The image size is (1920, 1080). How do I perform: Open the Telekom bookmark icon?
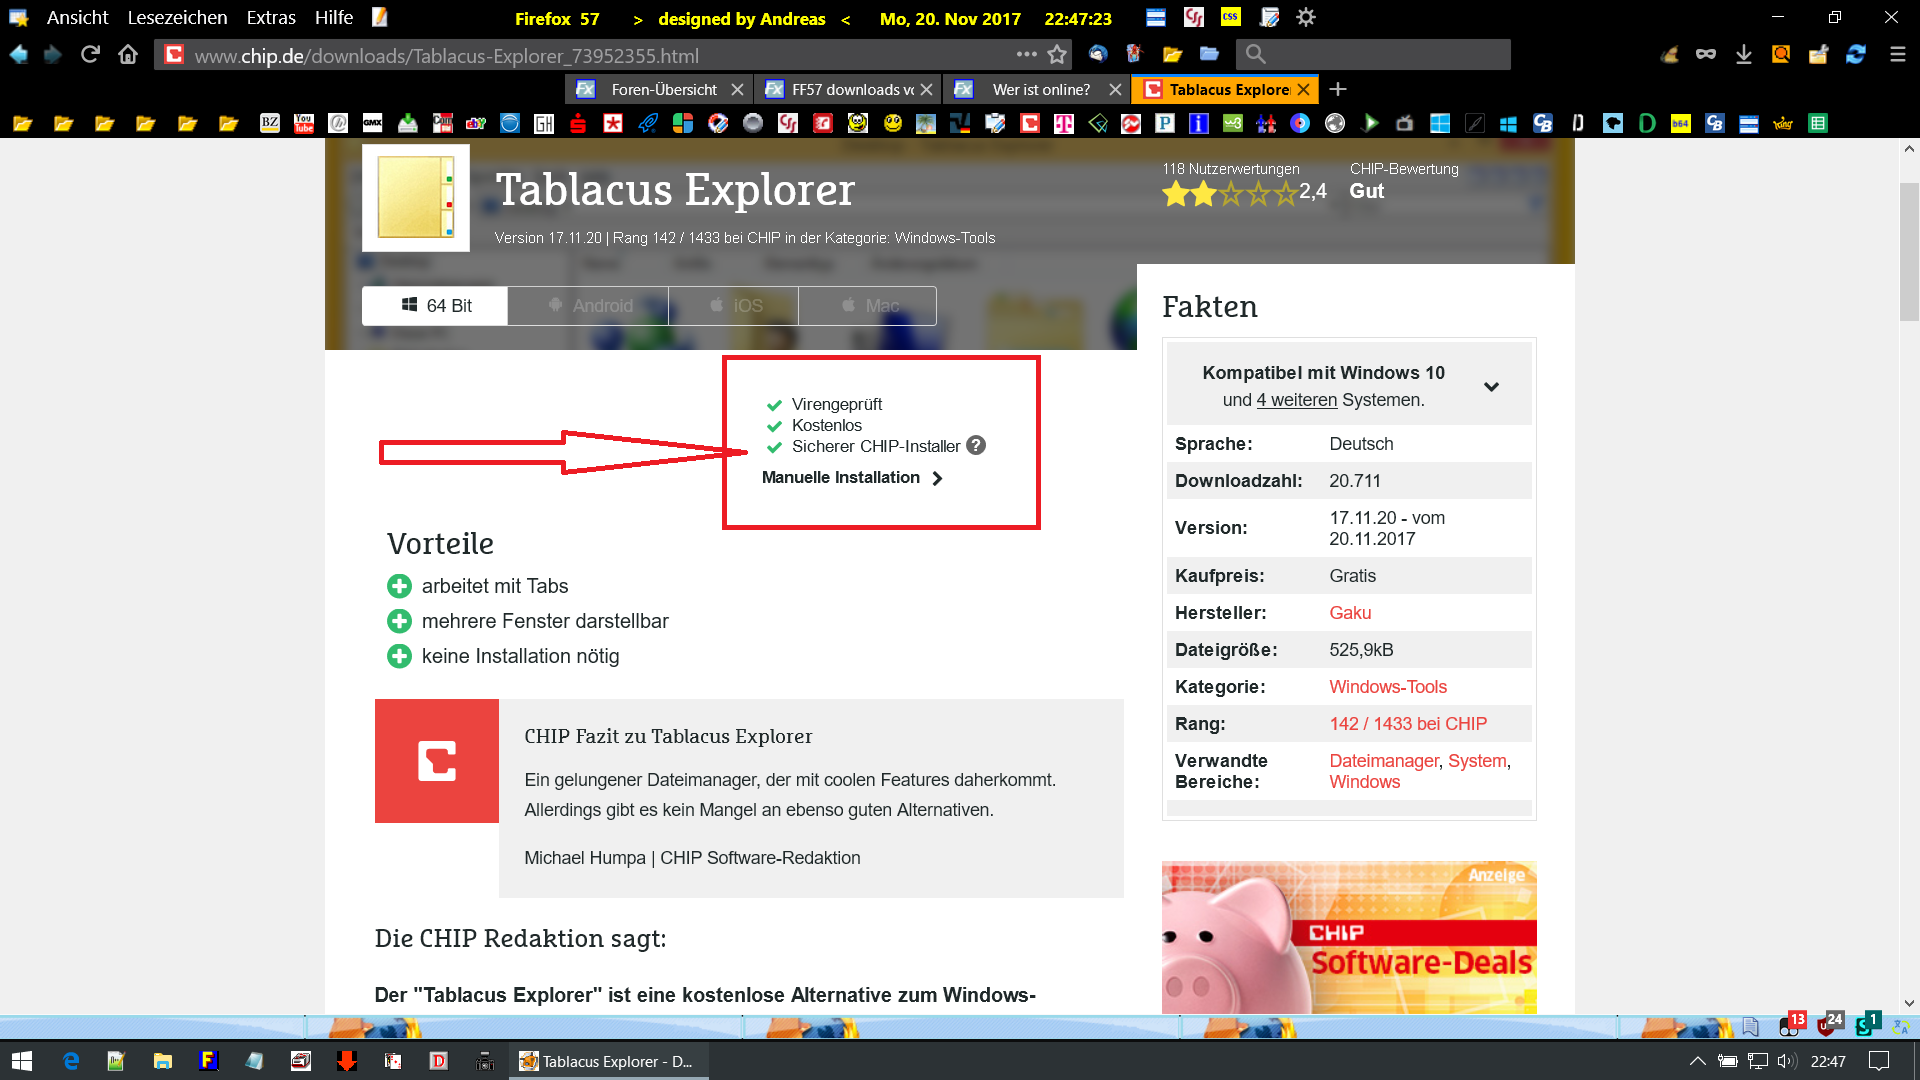[x=1063, y=123]
